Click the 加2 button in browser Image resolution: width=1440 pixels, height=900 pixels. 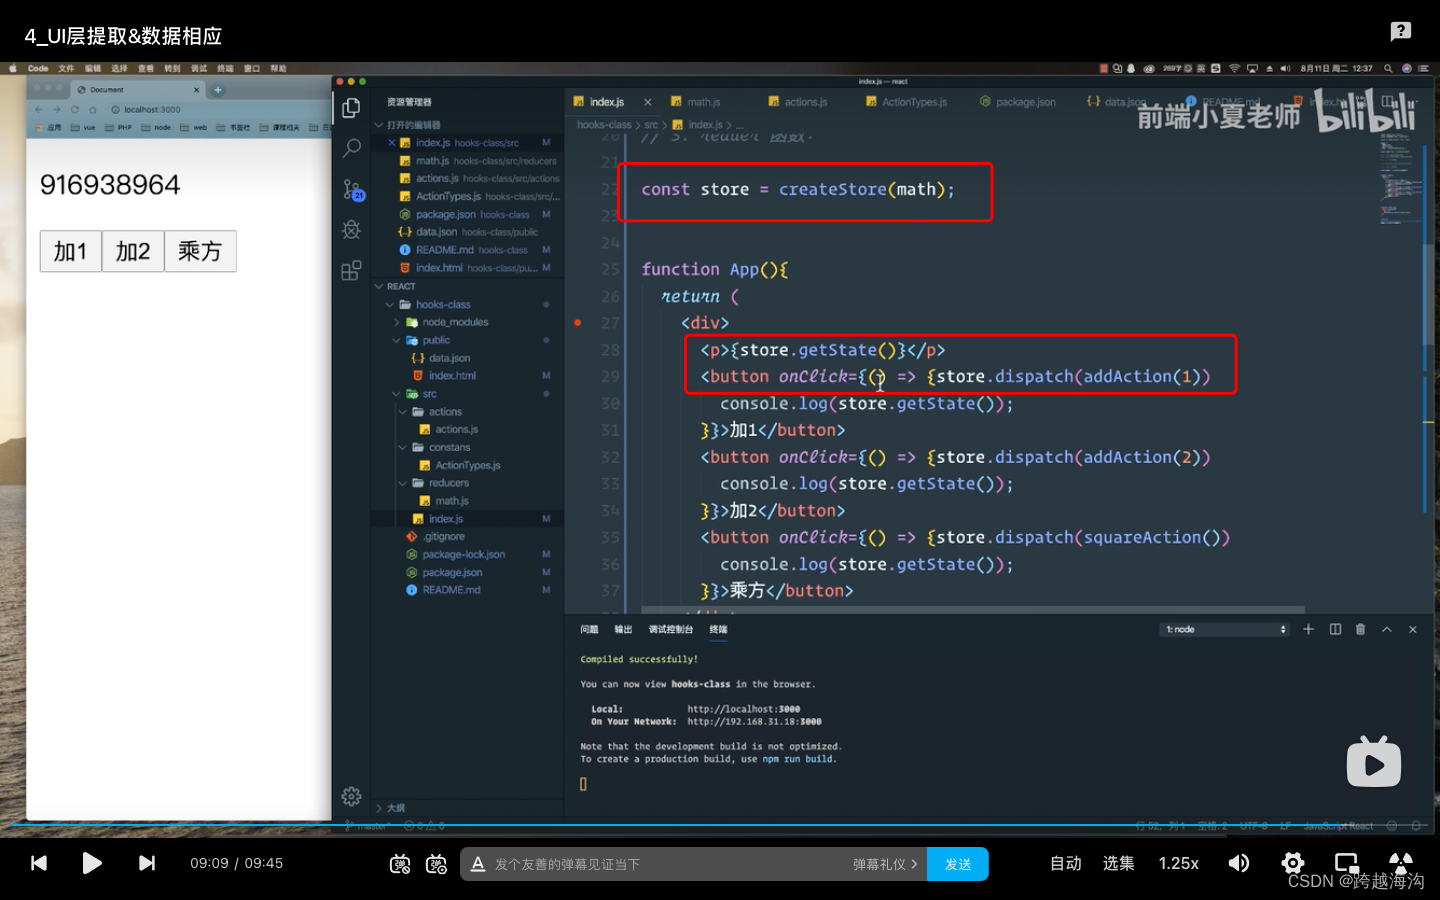133,251
